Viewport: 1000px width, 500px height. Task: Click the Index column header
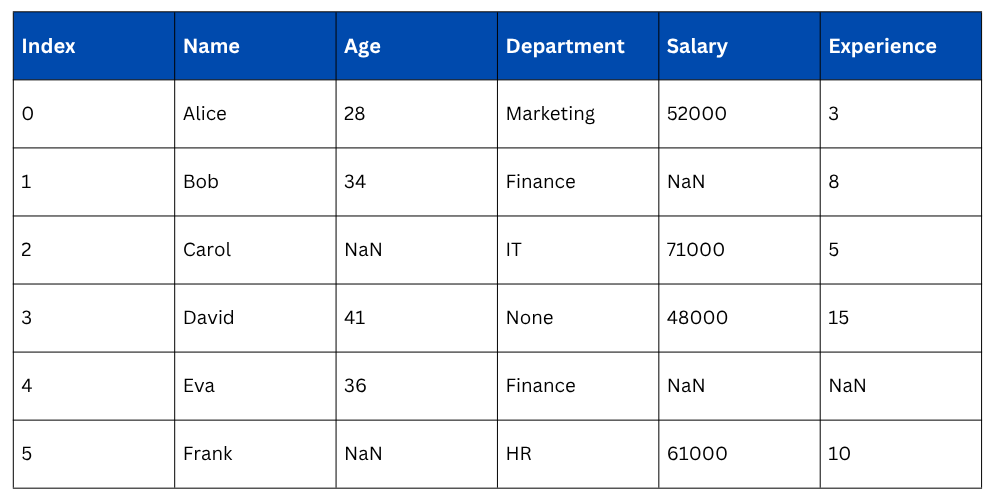(48, 46)
